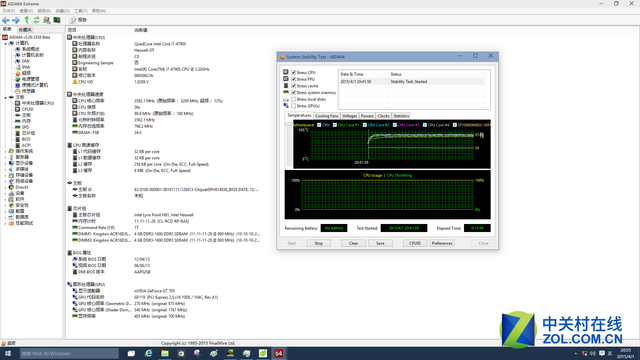Switch to Voltages tab
This screenshot has height=360, width=640.
(x=349, y=116)
